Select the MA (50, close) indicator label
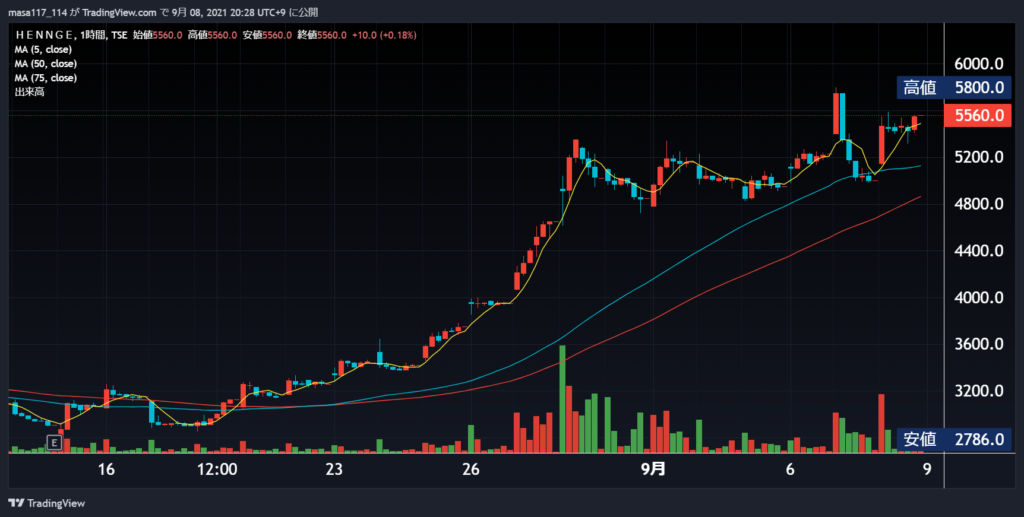The height and width of the screenshot is (517, 1024). 46,64
